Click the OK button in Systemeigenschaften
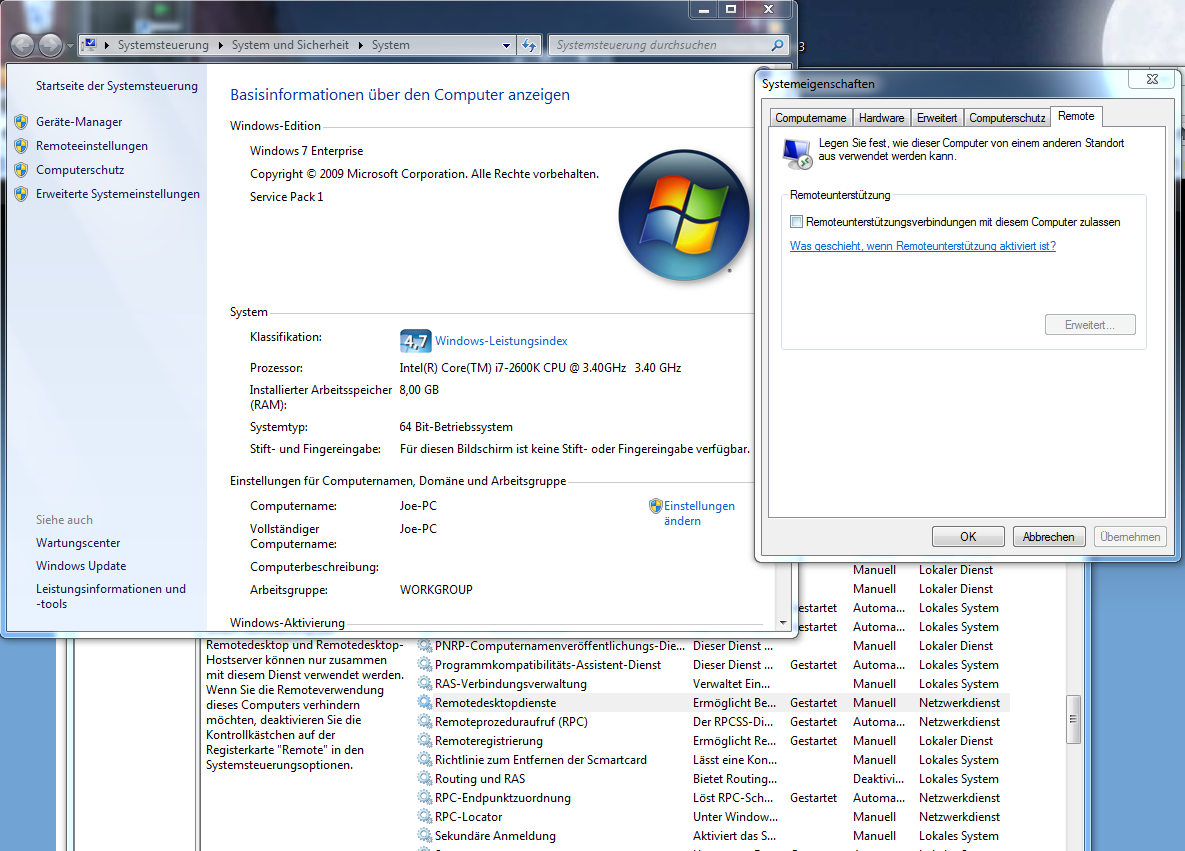The image size is (1185, 851). coord(968,537)
